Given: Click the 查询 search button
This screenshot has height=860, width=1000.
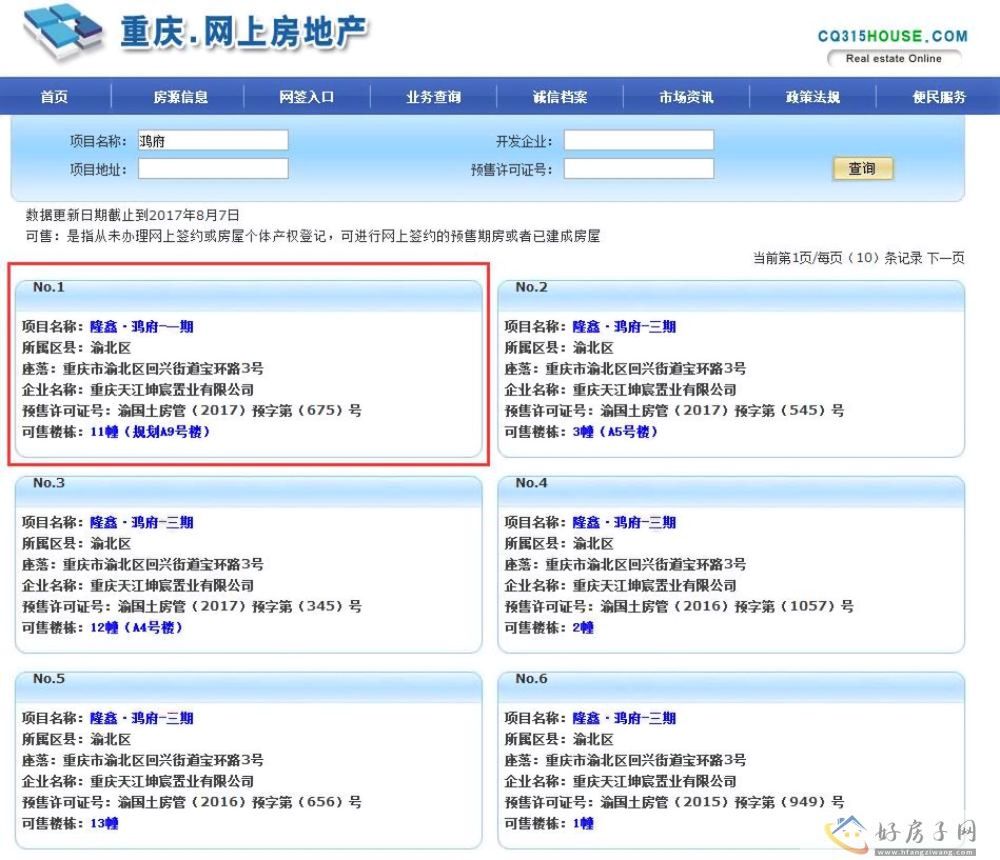Looking at the screenshot, I should click(x=862, y=168).
